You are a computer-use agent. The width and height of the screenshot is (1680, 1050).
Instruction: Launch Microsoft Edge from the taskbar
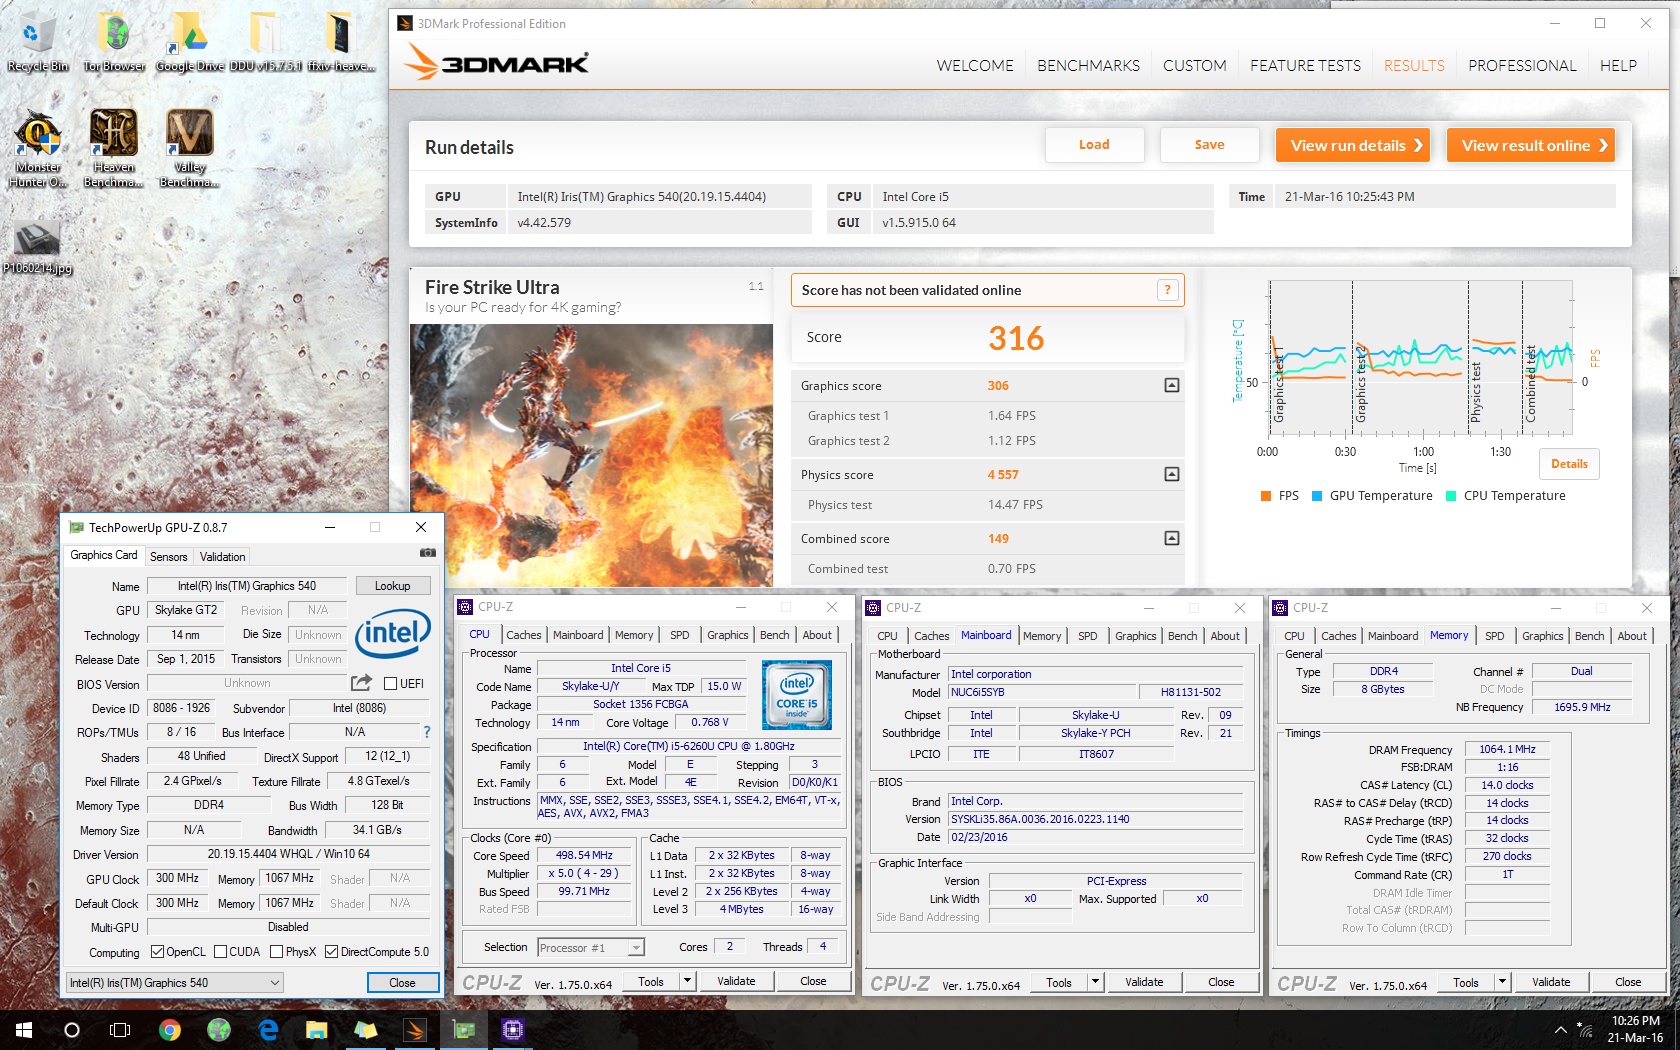click(x=268, y=1030)
